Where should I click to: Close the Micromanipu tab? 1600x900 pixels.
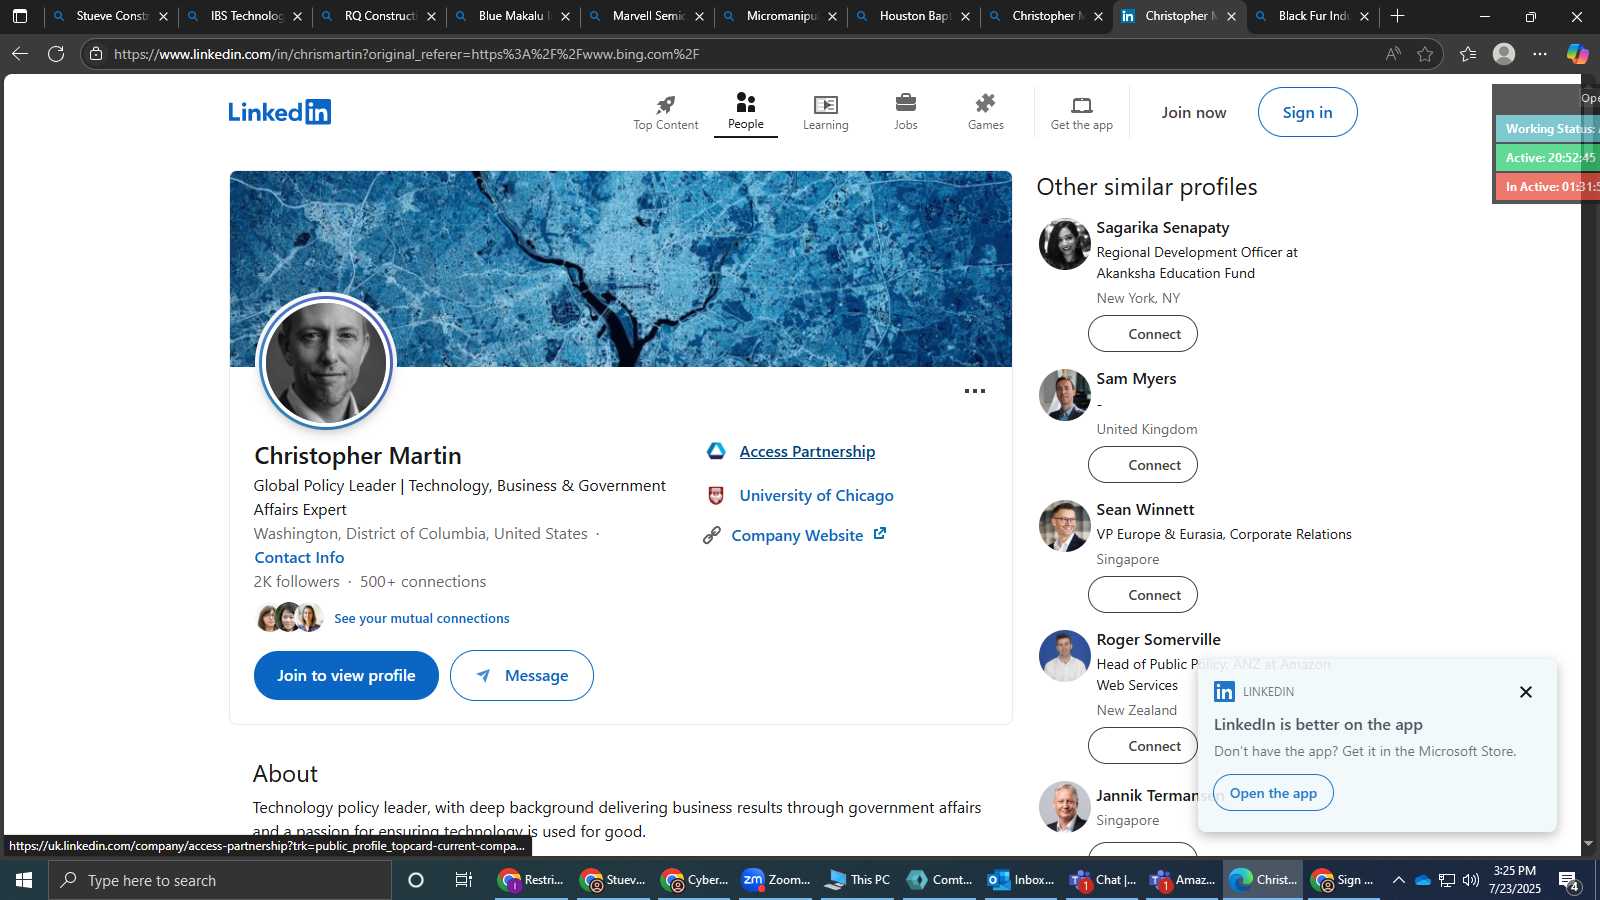point(832,16)
